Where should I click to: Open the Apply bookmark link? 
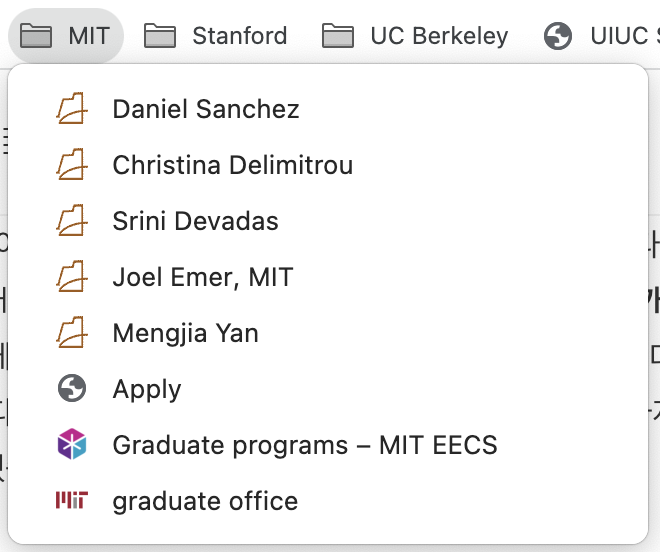tap(328, 388)
